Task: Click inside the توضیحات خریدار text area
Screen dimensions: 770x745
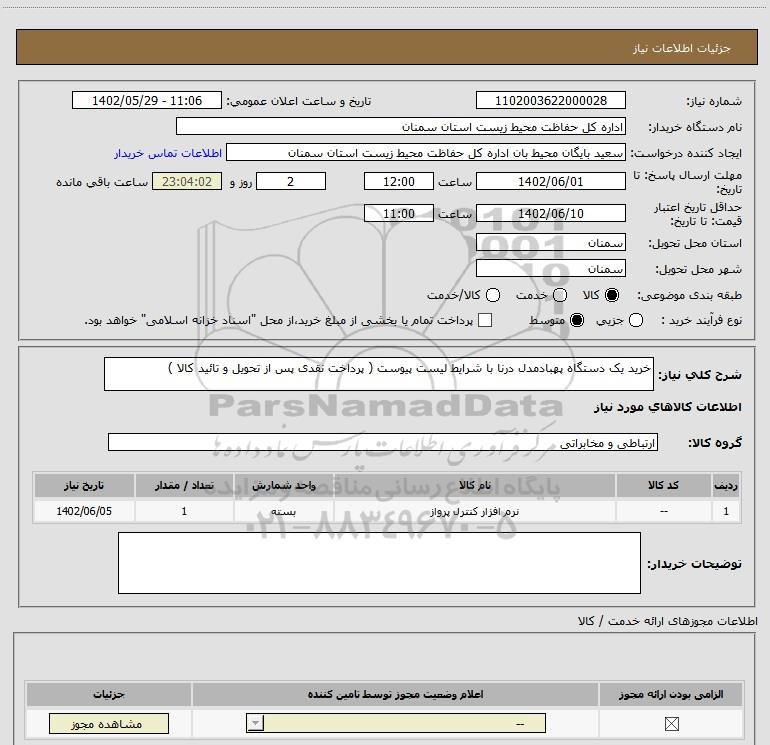Action: [x=380, y=562]
